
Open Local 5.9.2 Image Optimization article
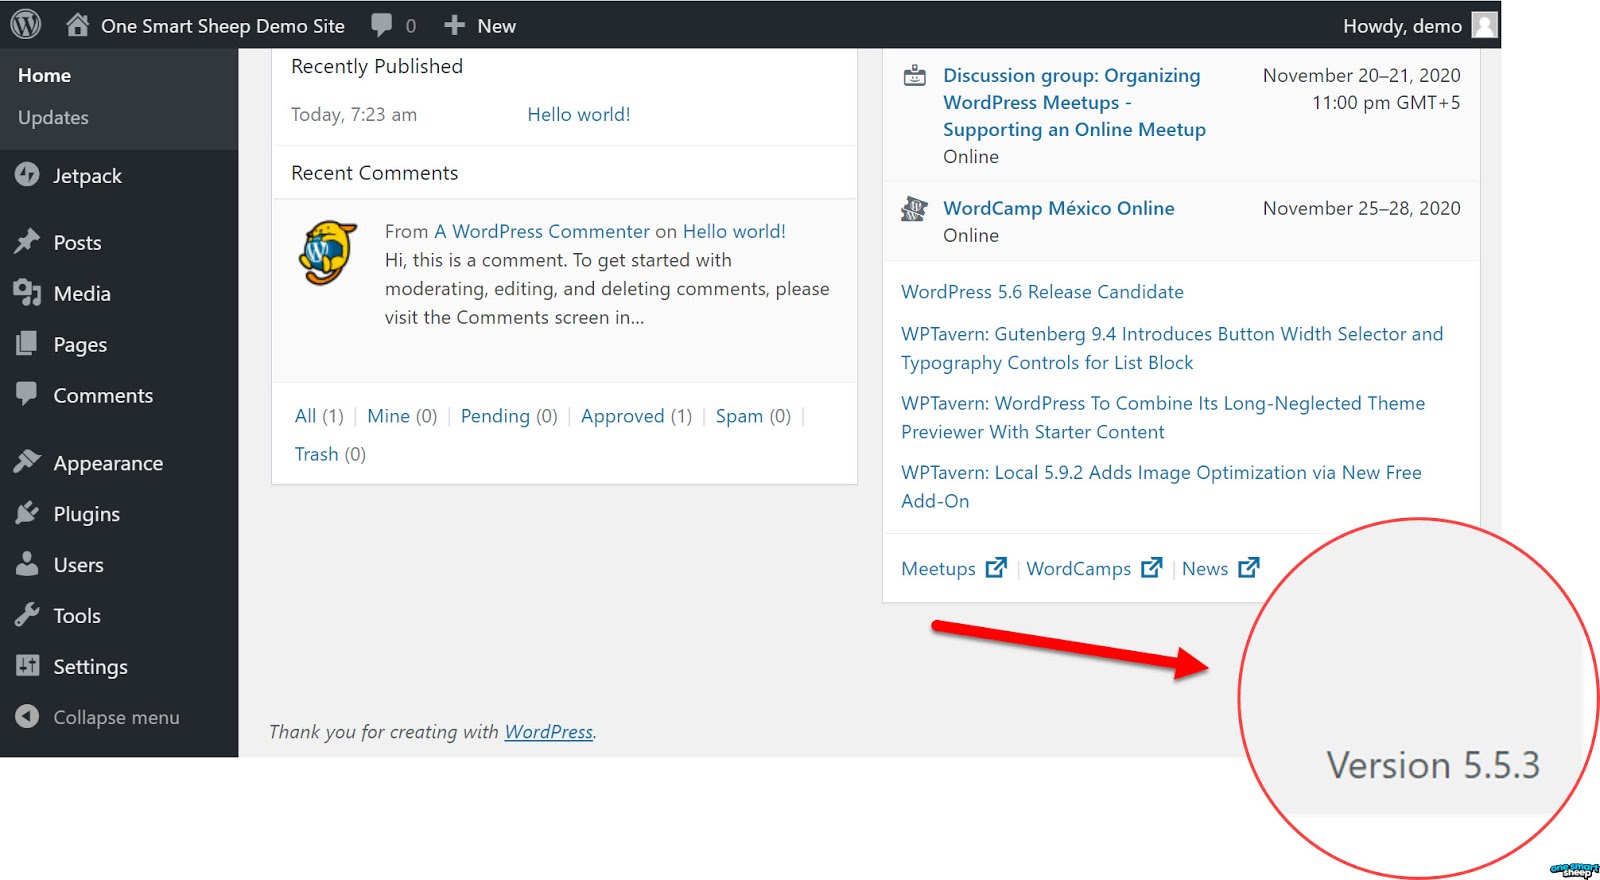point(1161,486)
